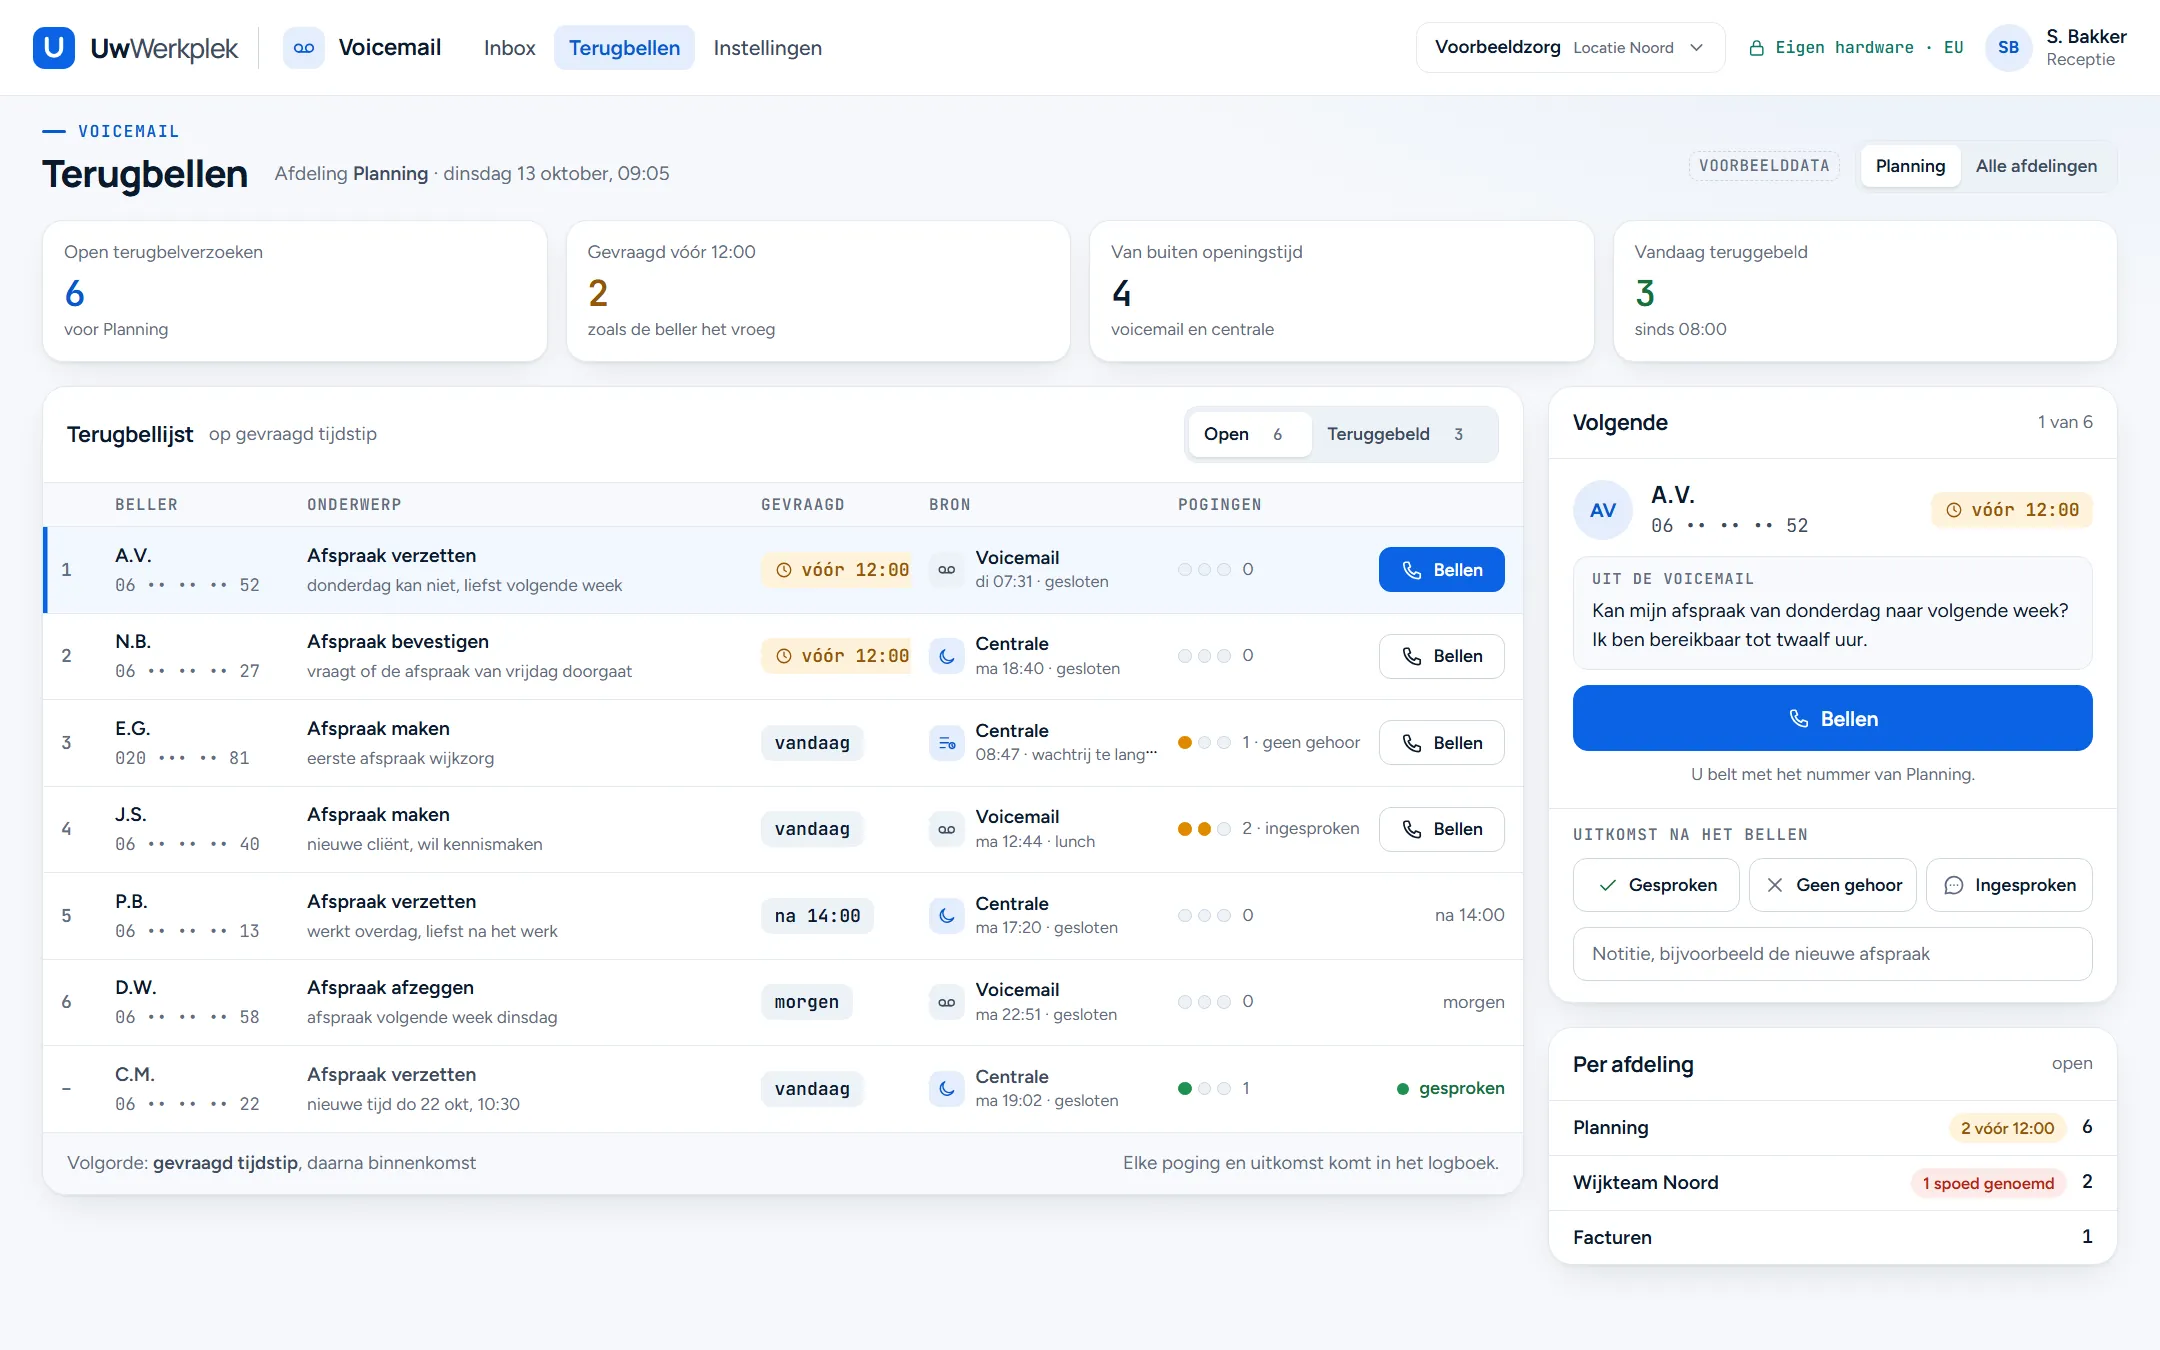The image size is (2160, 1350).
Task: Open the Voorbeeldzorg Locatie Noord dropdown
Action: 1570,48
